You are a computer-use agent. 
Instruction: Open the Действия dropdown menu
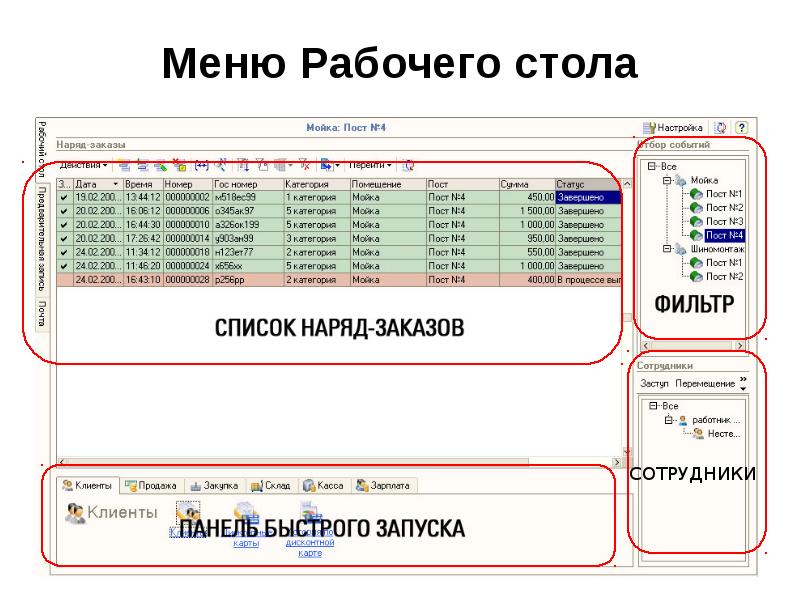[x=84, y=165]
